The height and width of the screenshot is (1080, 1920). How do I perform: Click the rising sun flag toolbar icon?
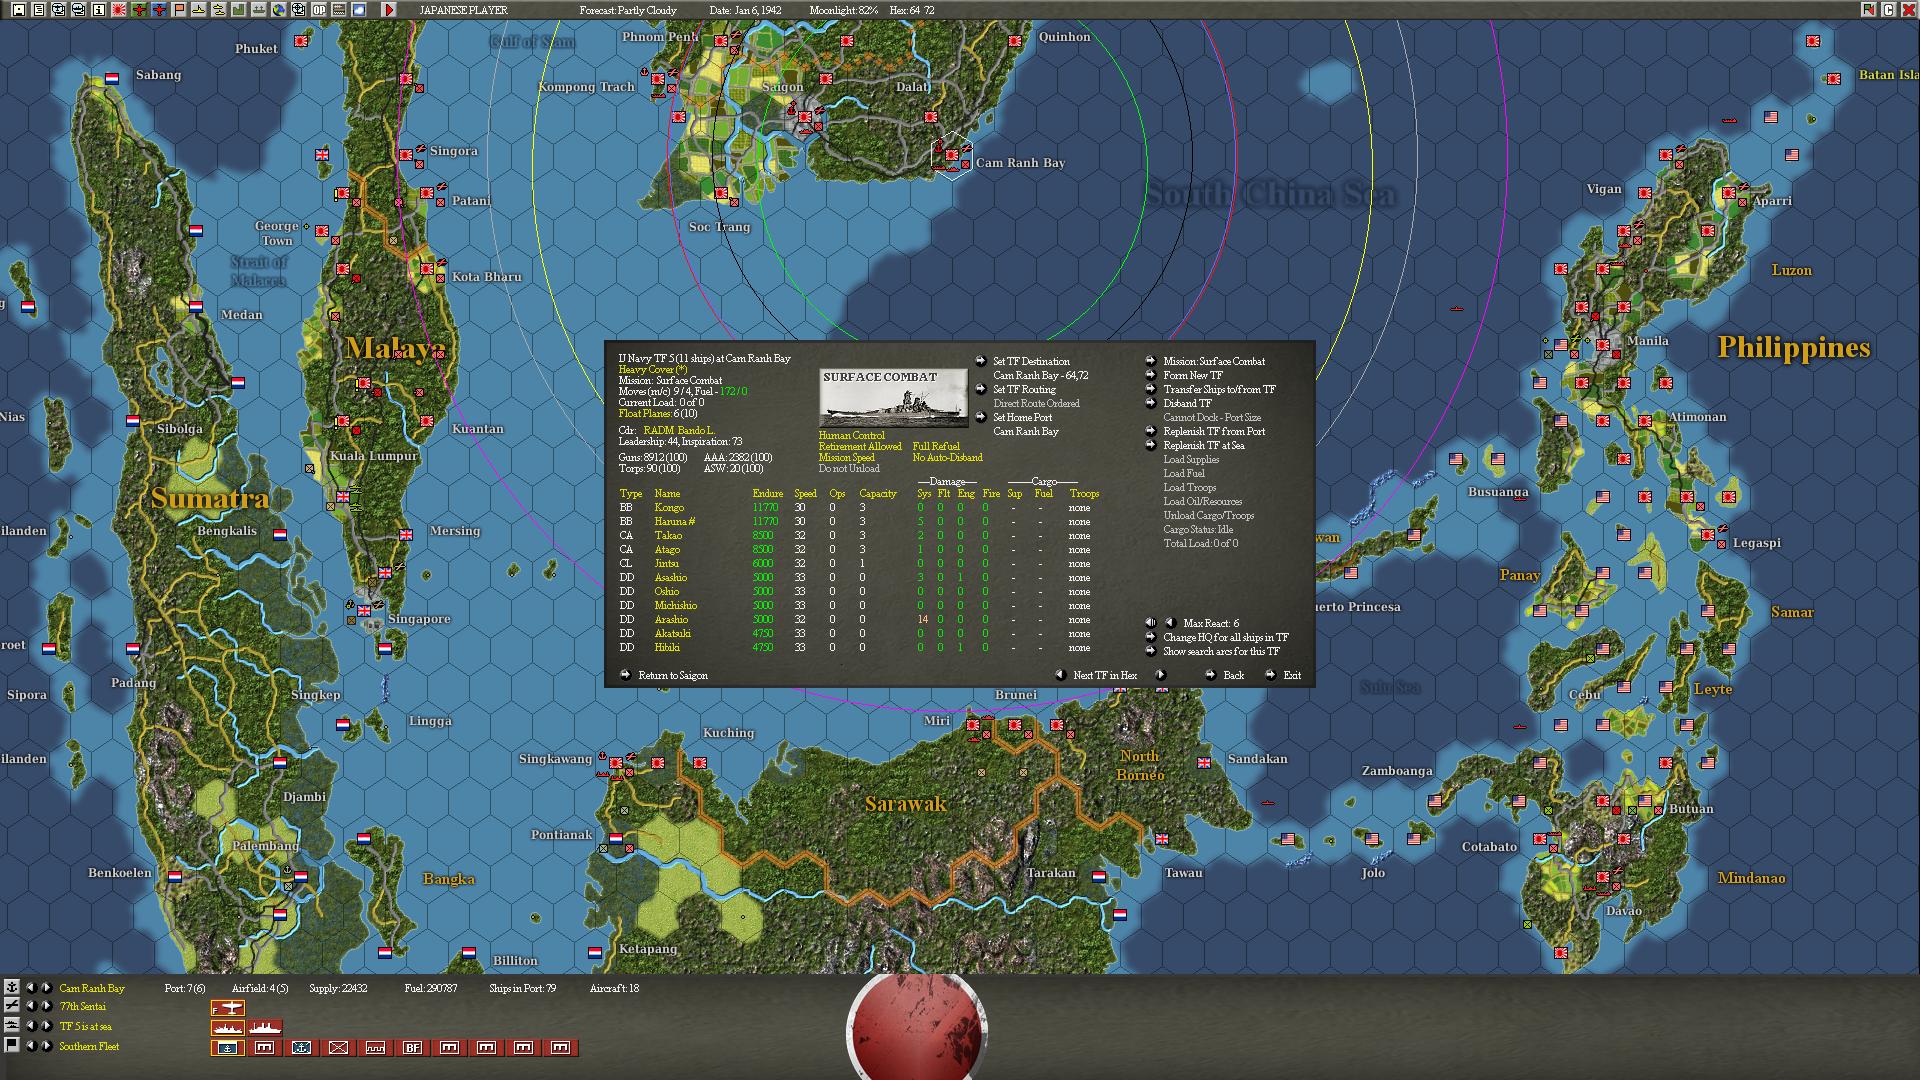pyautogui.click(x=119, y=10)
